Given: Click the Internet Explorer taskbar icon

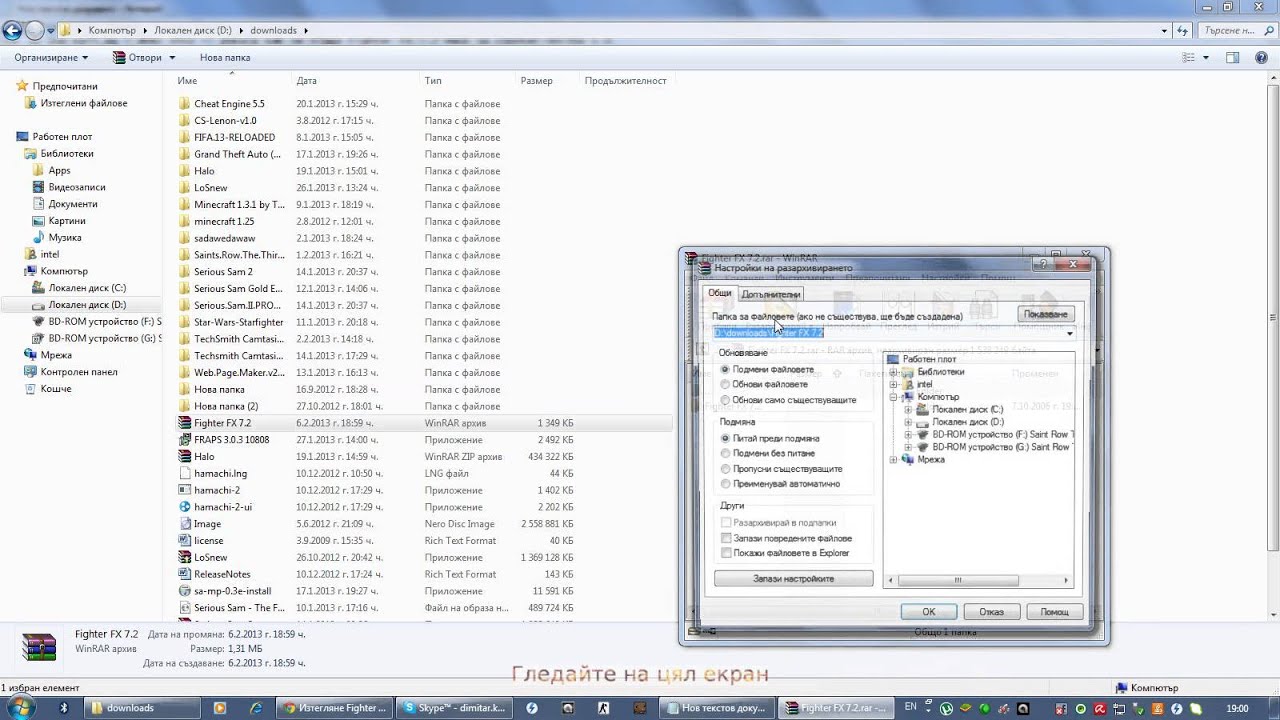Looking at the screenshot, I should (x=256, y=708).
